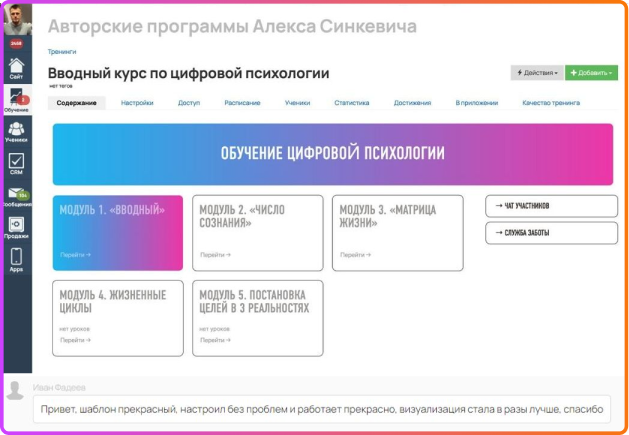Open the Модуль 5 Постановка целей card
The image size is (629, 435).
(x=257, y=317)
